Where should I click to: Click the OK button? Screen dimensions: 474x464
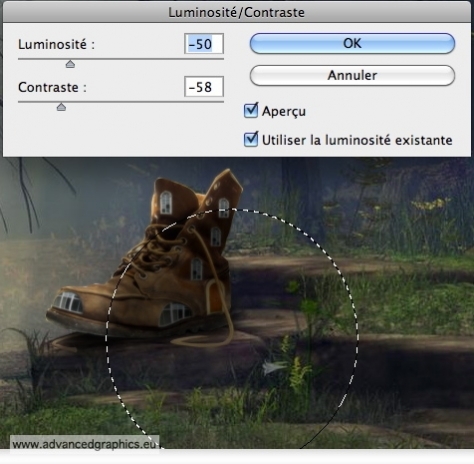(352, 43)
